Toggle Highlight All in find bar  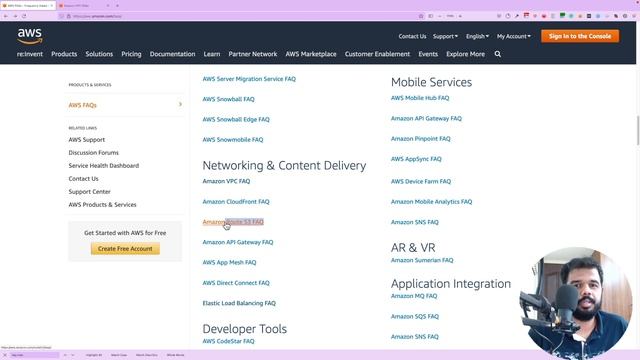94,355
